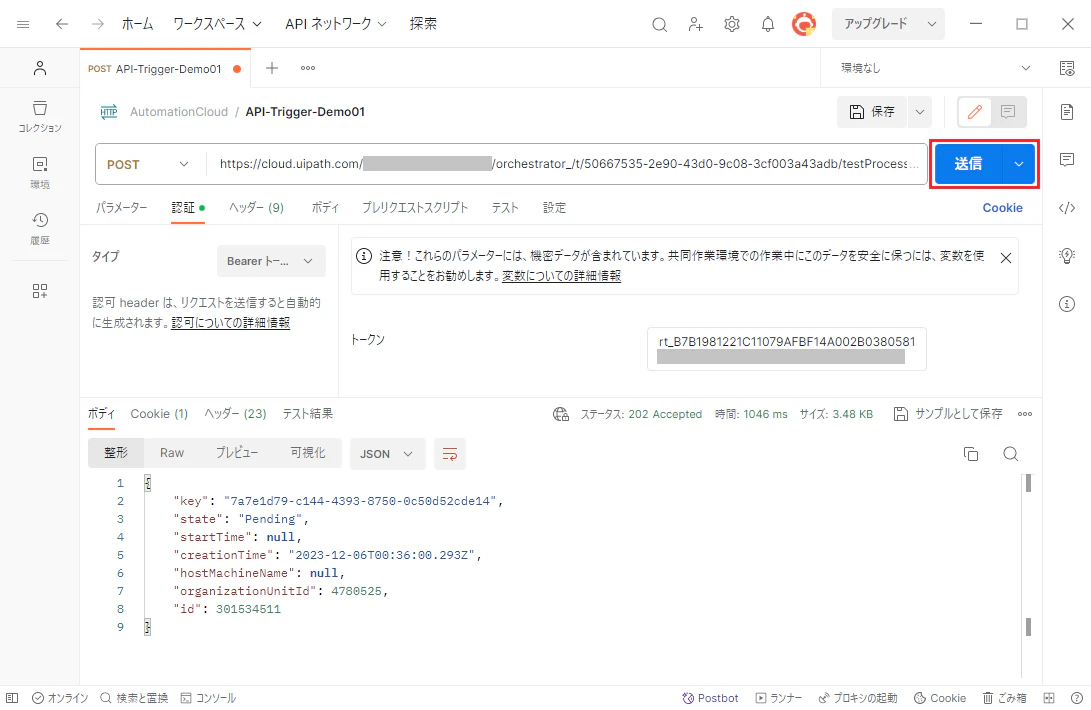Switch to パラメーター tab
The height and width of the screenshot is (710, 1091).
[121, 207]
